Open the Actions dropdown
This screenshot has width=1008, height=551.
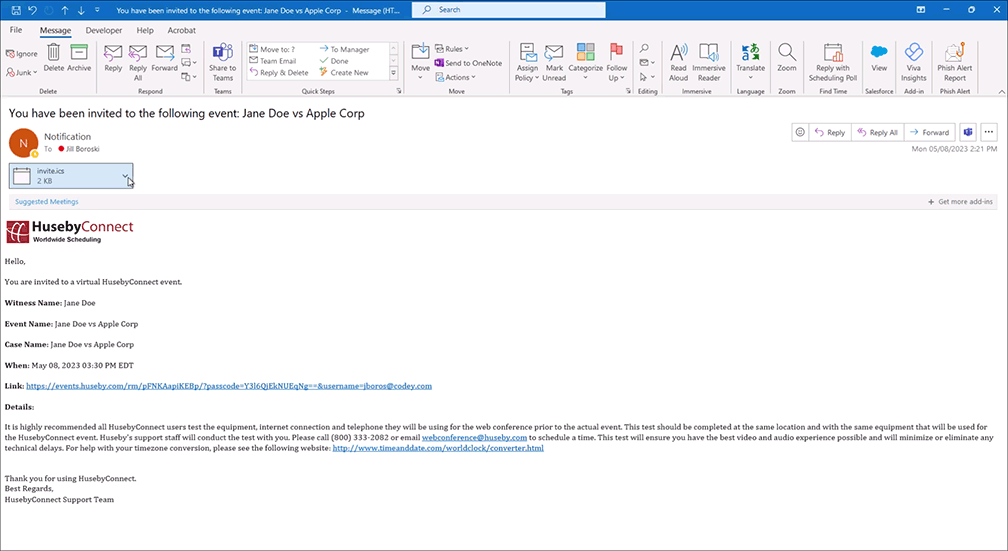455,77
